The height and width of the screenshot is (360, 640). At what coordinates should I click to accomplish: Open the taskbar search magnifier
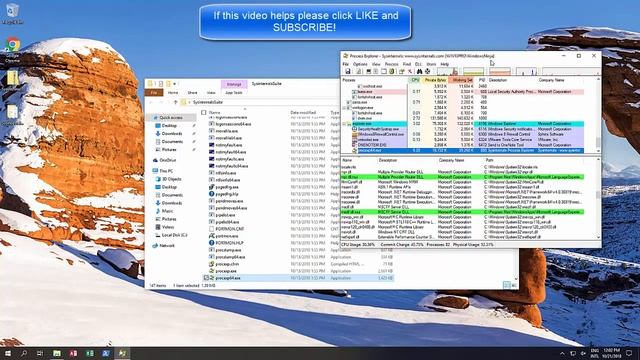tap(24, 353)
